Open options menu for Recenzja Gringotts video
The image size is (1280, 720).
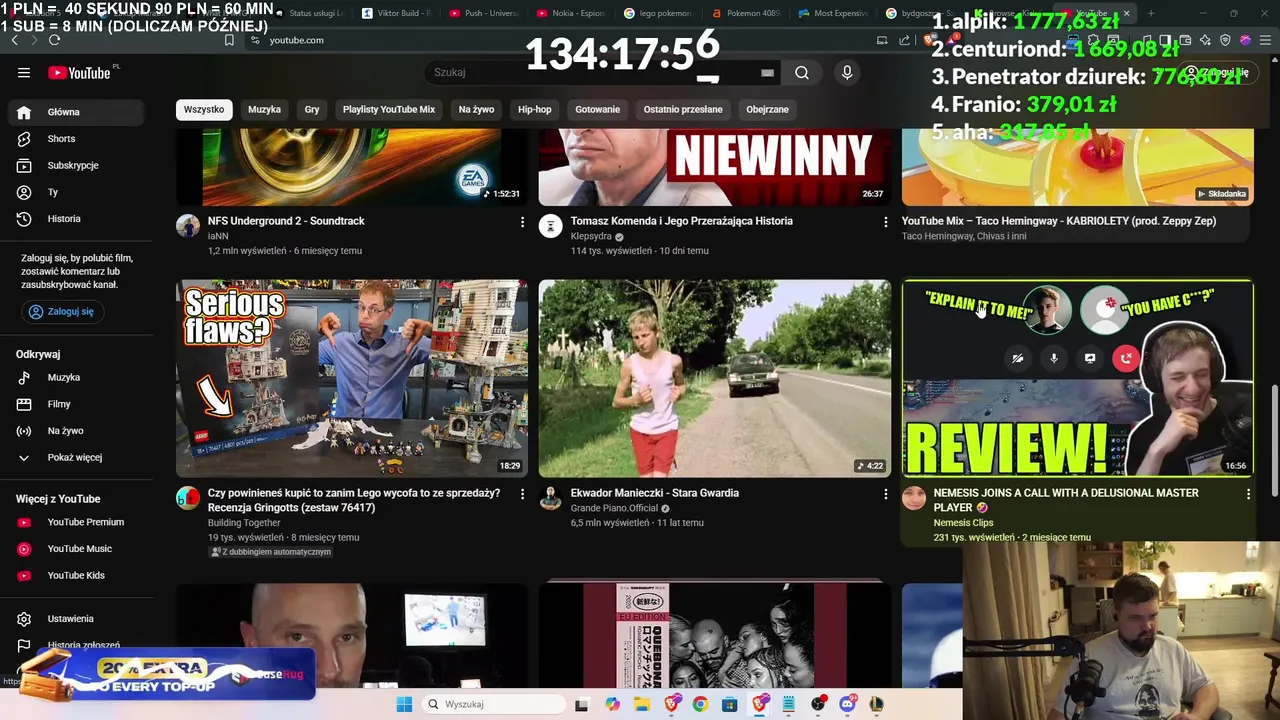coord(522,494)
